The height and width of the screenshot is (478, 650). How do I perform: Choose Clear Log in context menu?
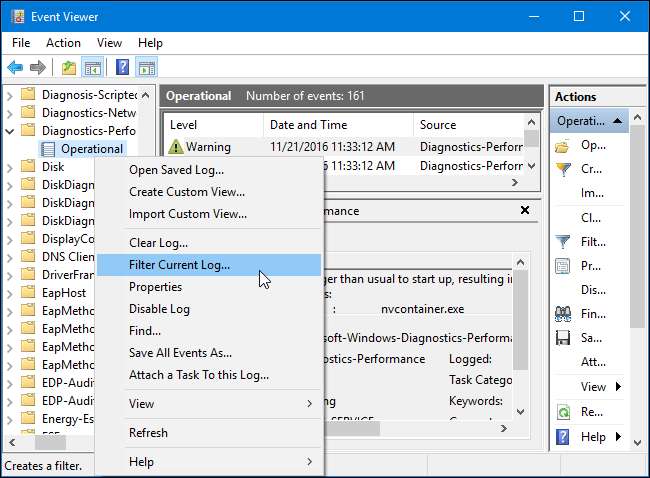coord(209,243)
